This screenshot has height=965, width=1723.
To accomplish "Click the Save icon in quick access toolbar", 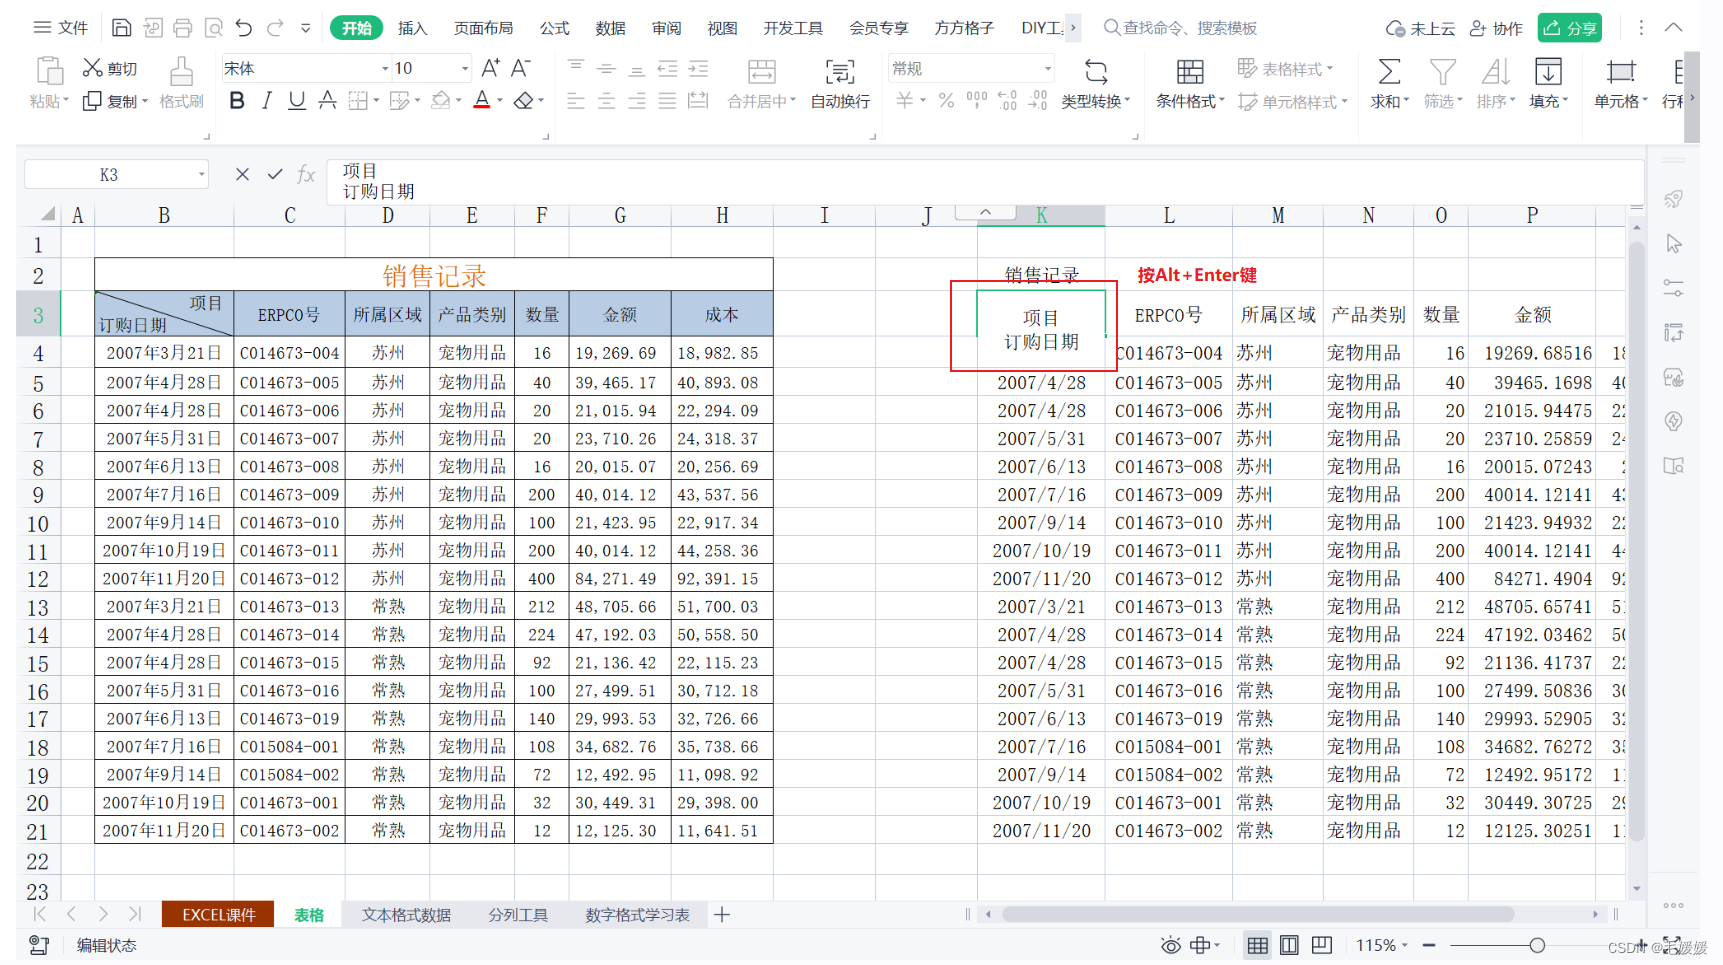I will click(121, 27).
